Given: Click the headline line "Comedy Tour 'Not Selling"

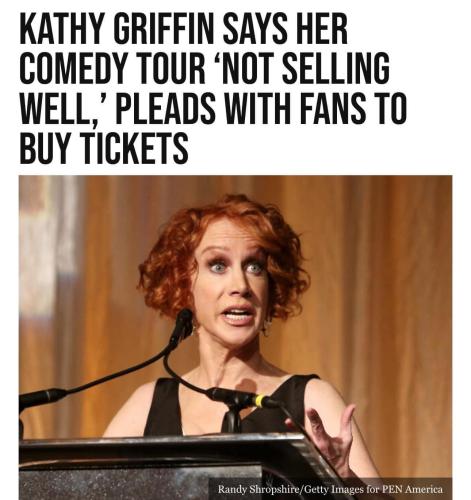Looking at the screenshot, I should [x=204, y=68].
